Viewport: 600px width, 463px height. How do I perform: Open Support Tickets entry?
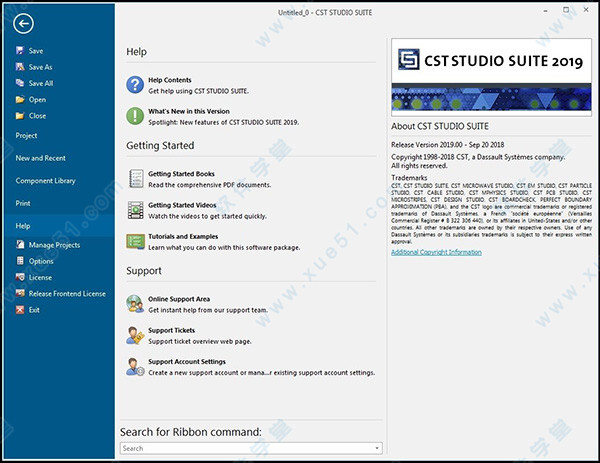(171, 330)
